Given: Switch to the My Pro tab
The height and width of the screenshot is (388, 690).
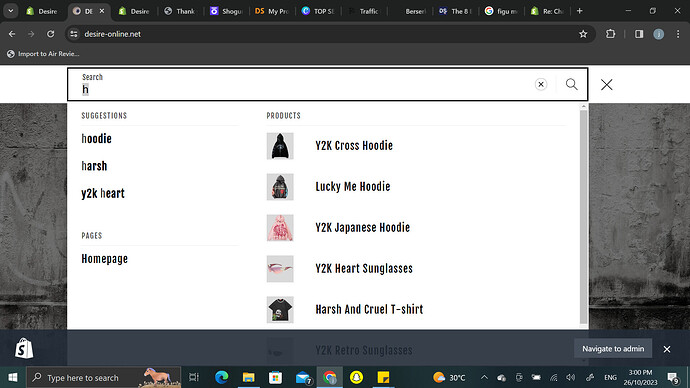Looking at the screenshot, I should coord(272,11).
